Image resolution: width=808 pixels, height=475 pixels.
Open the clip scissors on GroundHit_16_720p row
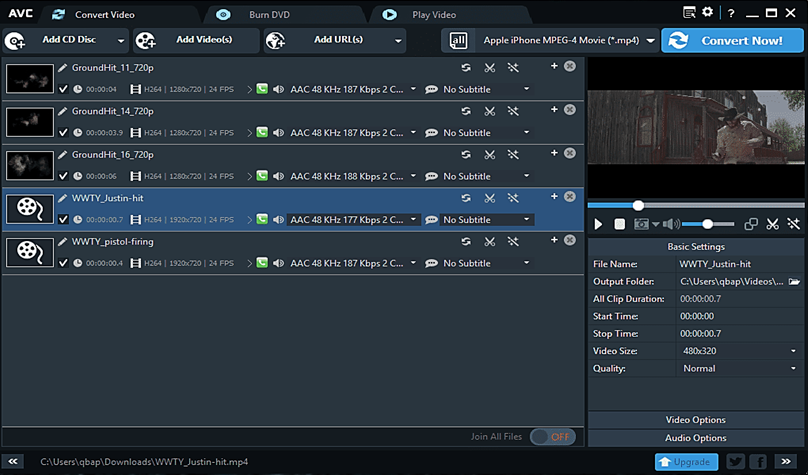(490, 155)
